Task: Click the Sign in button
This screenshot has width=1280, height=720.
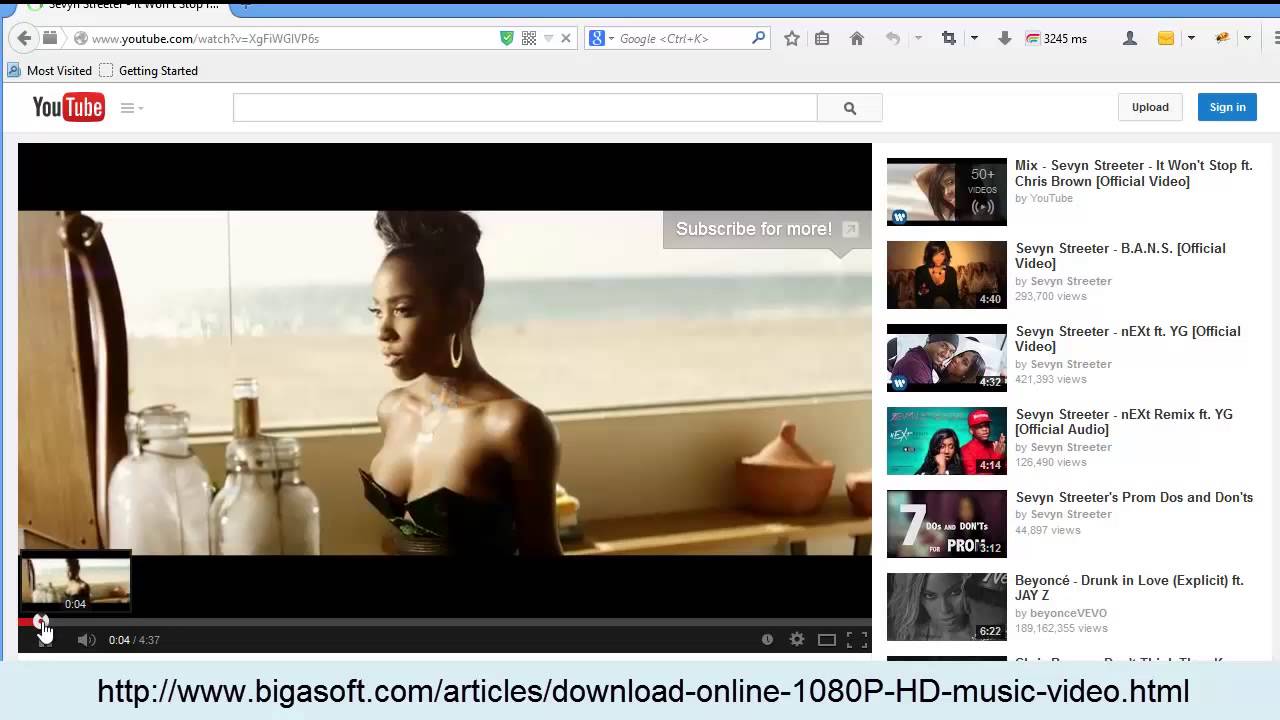Action: (1227, 107)
